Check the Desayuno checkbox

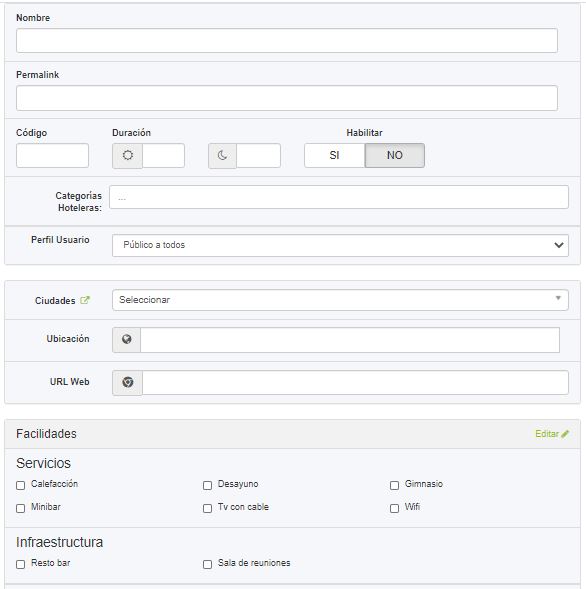click(x=207, y=485)
